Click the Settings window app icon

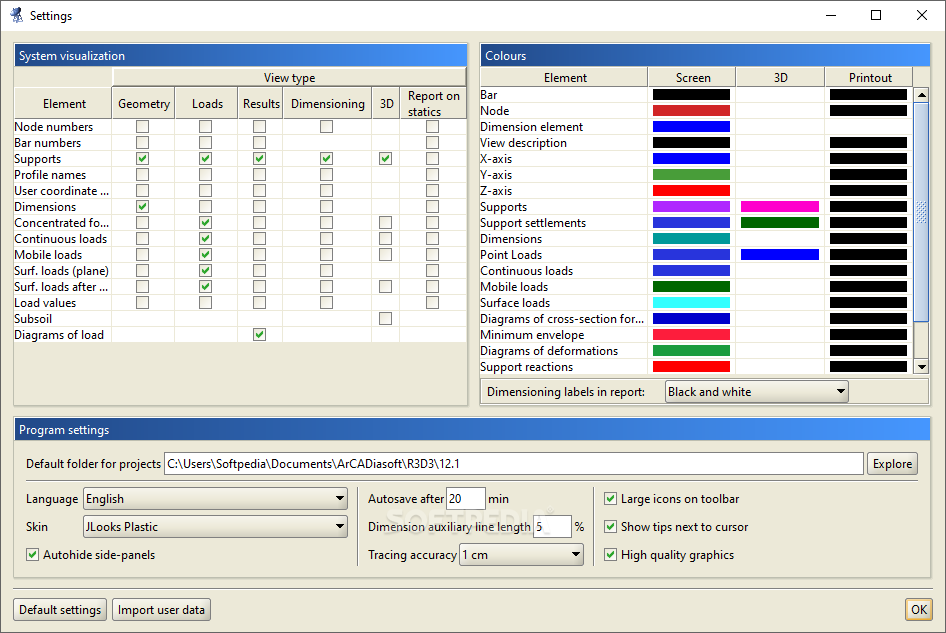[x=16, y=15]
